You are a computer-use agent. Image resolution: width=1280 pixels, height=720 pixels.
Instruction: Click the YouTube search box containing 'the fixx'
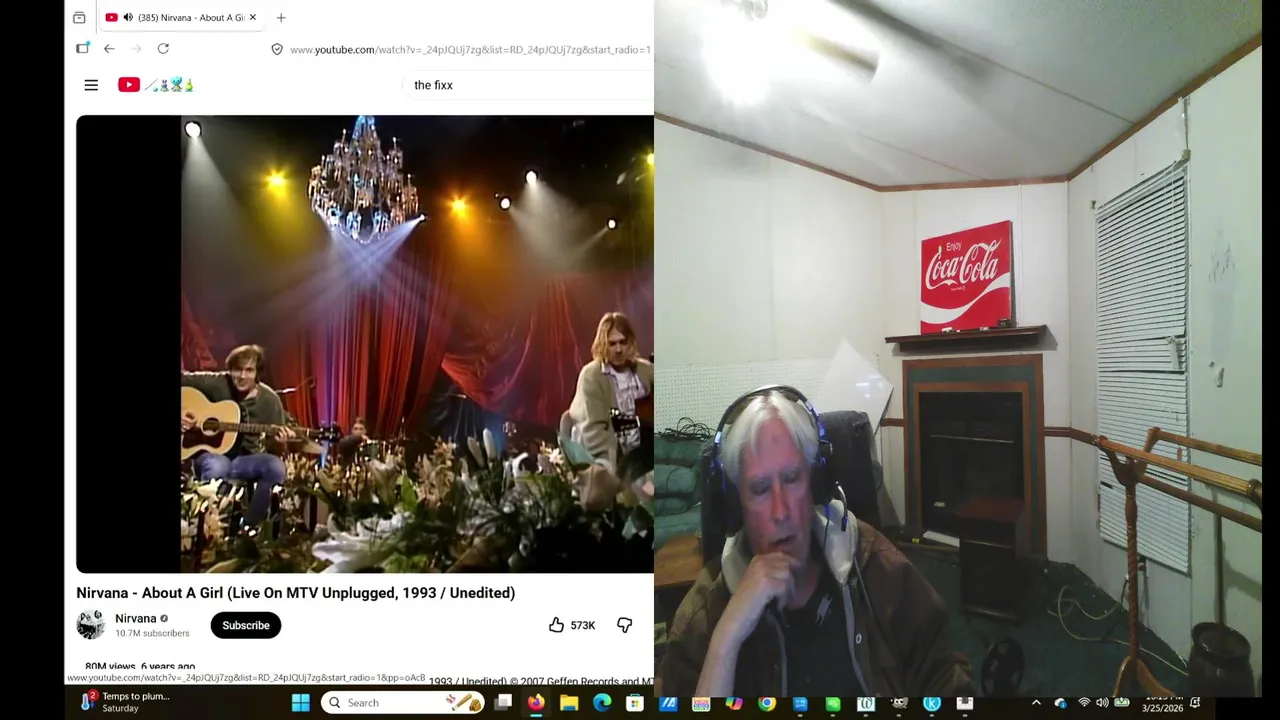click(x=530, y=85)
